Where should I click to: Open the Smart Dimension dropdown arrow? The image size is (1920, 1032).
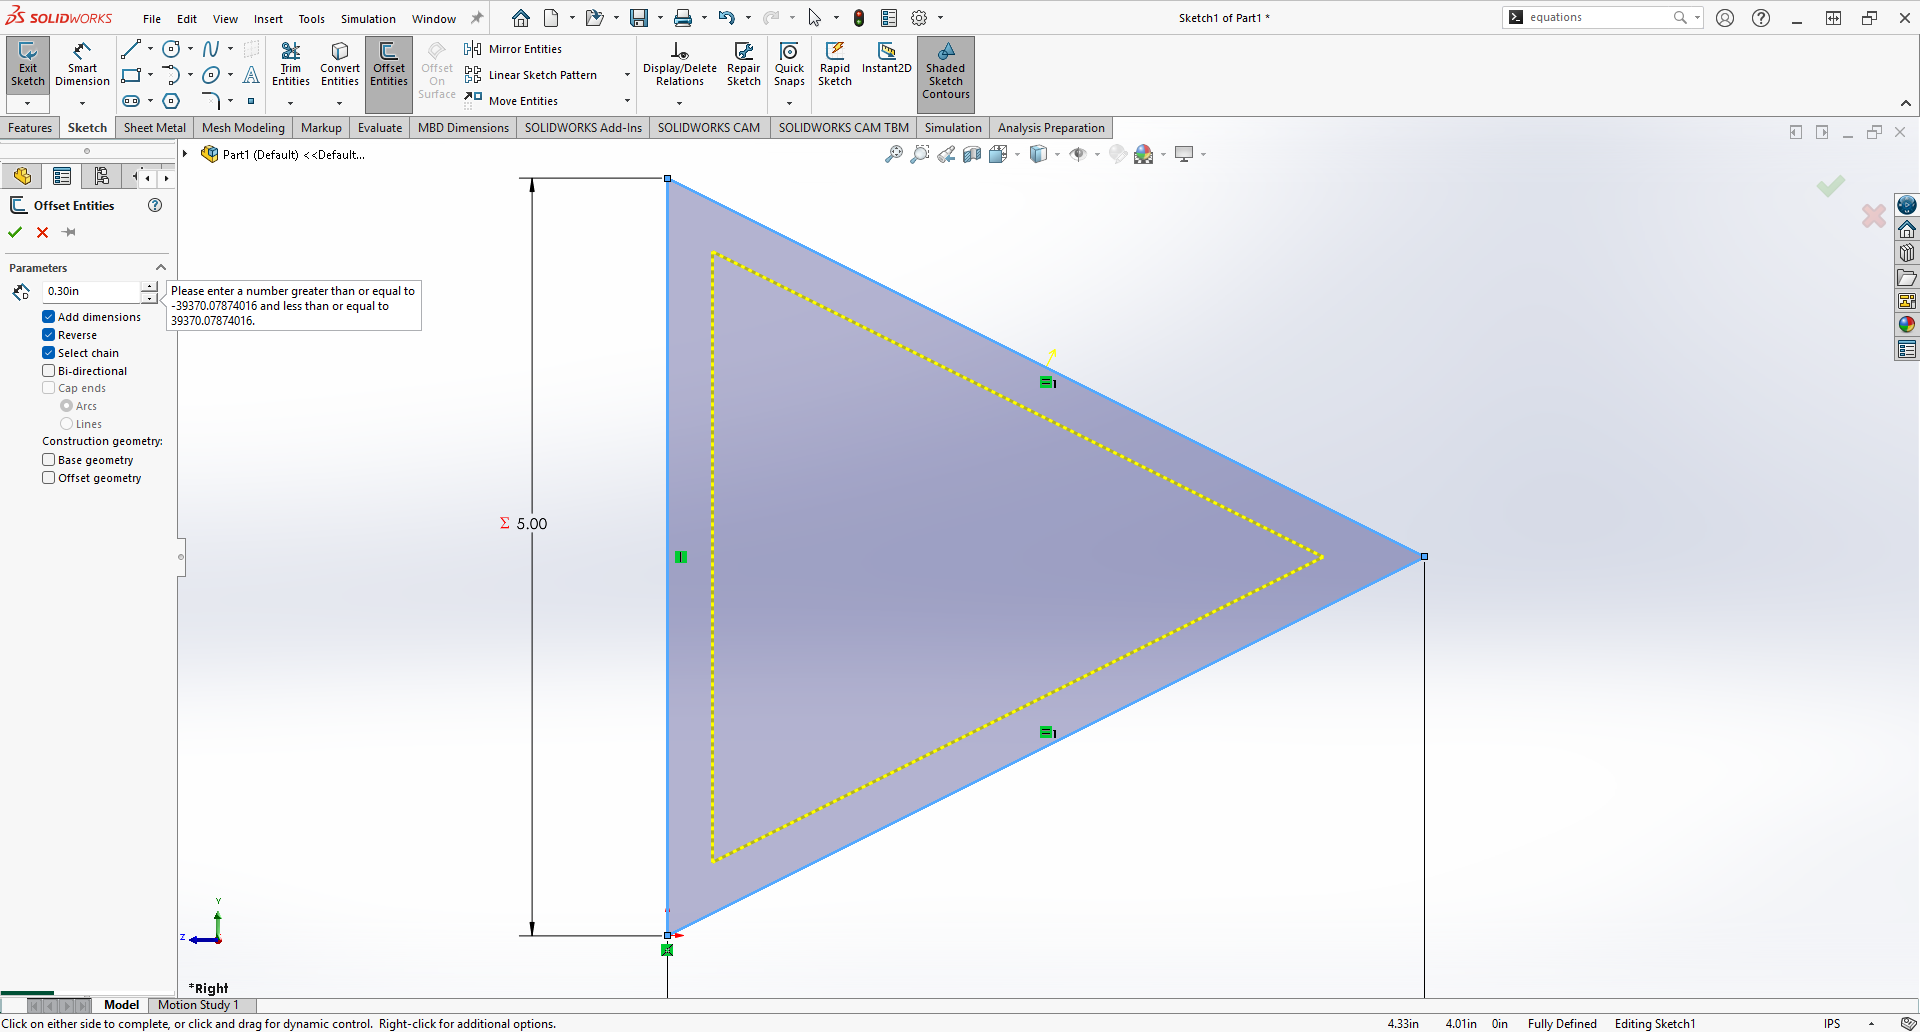82,103
